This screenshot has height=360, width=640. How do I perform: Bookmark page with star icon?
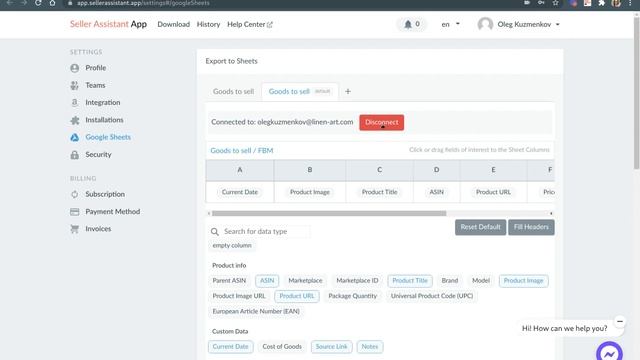(x=556, y=3)
